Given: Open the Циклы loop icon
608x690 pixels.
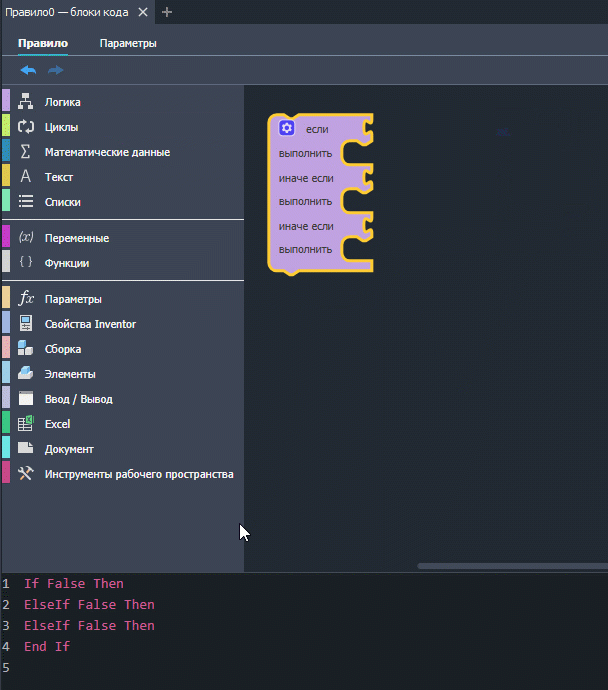Looking at the screenshot, I should point(26,127).
